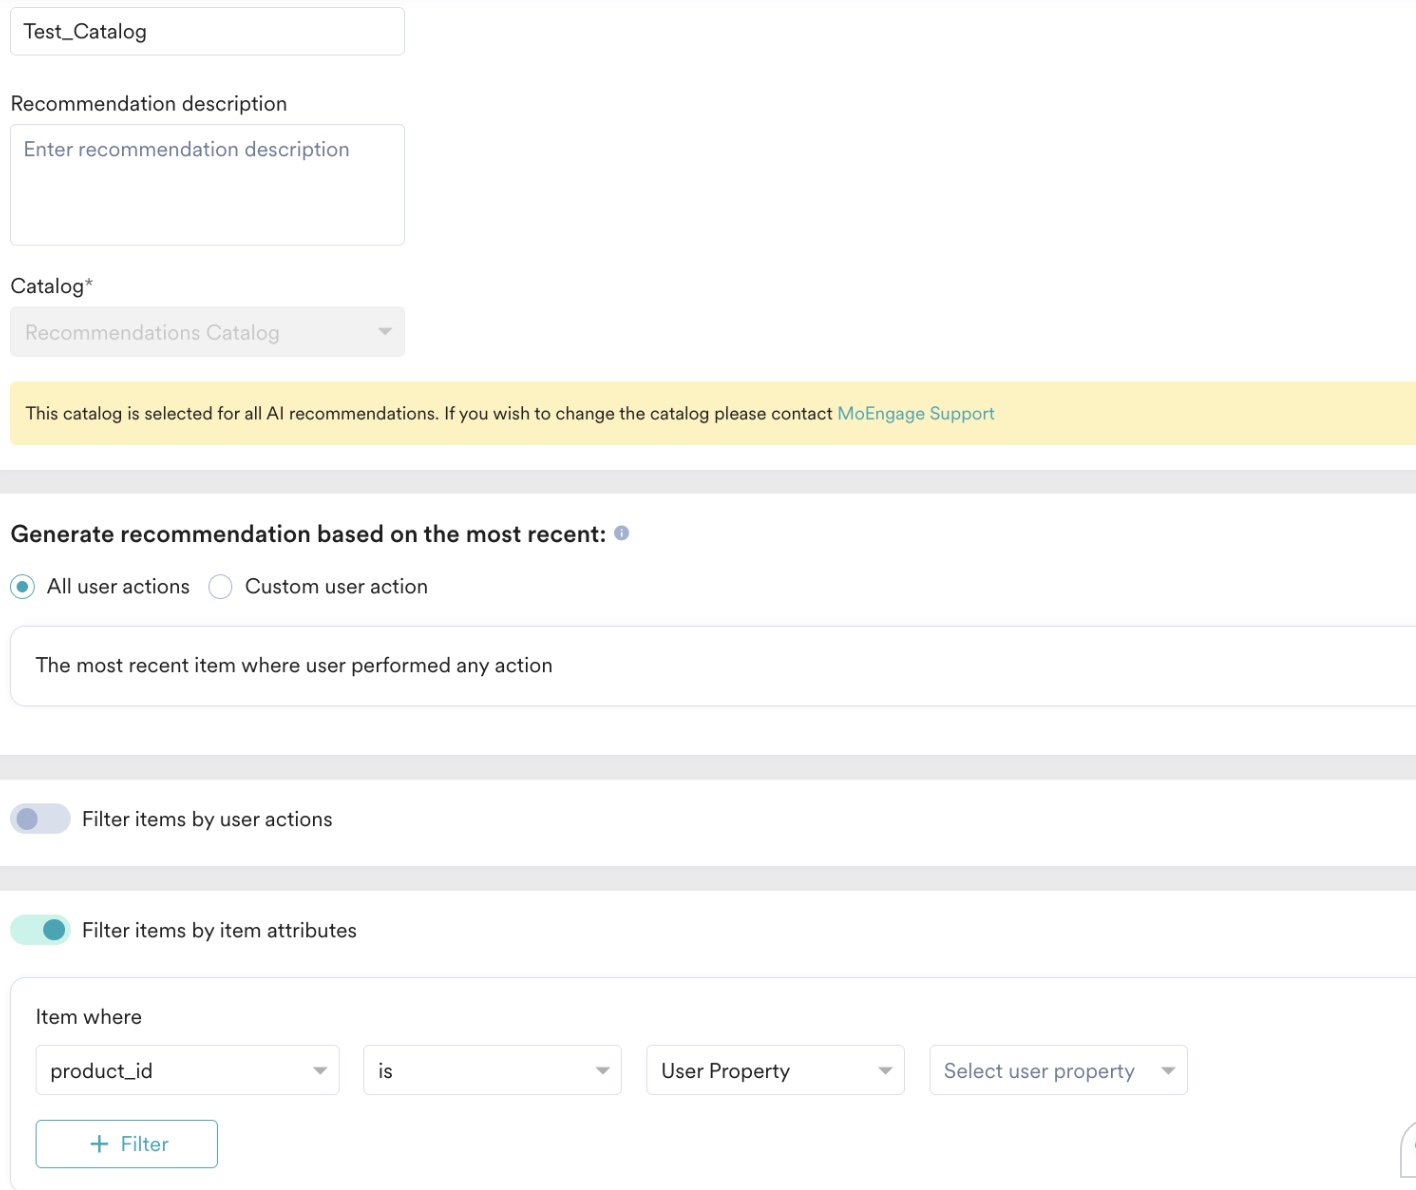Image resolution: width=1416 pixels, height=1190 pixels.
Task: Click the MoEngage Support link
Action: tap(916, 414)
